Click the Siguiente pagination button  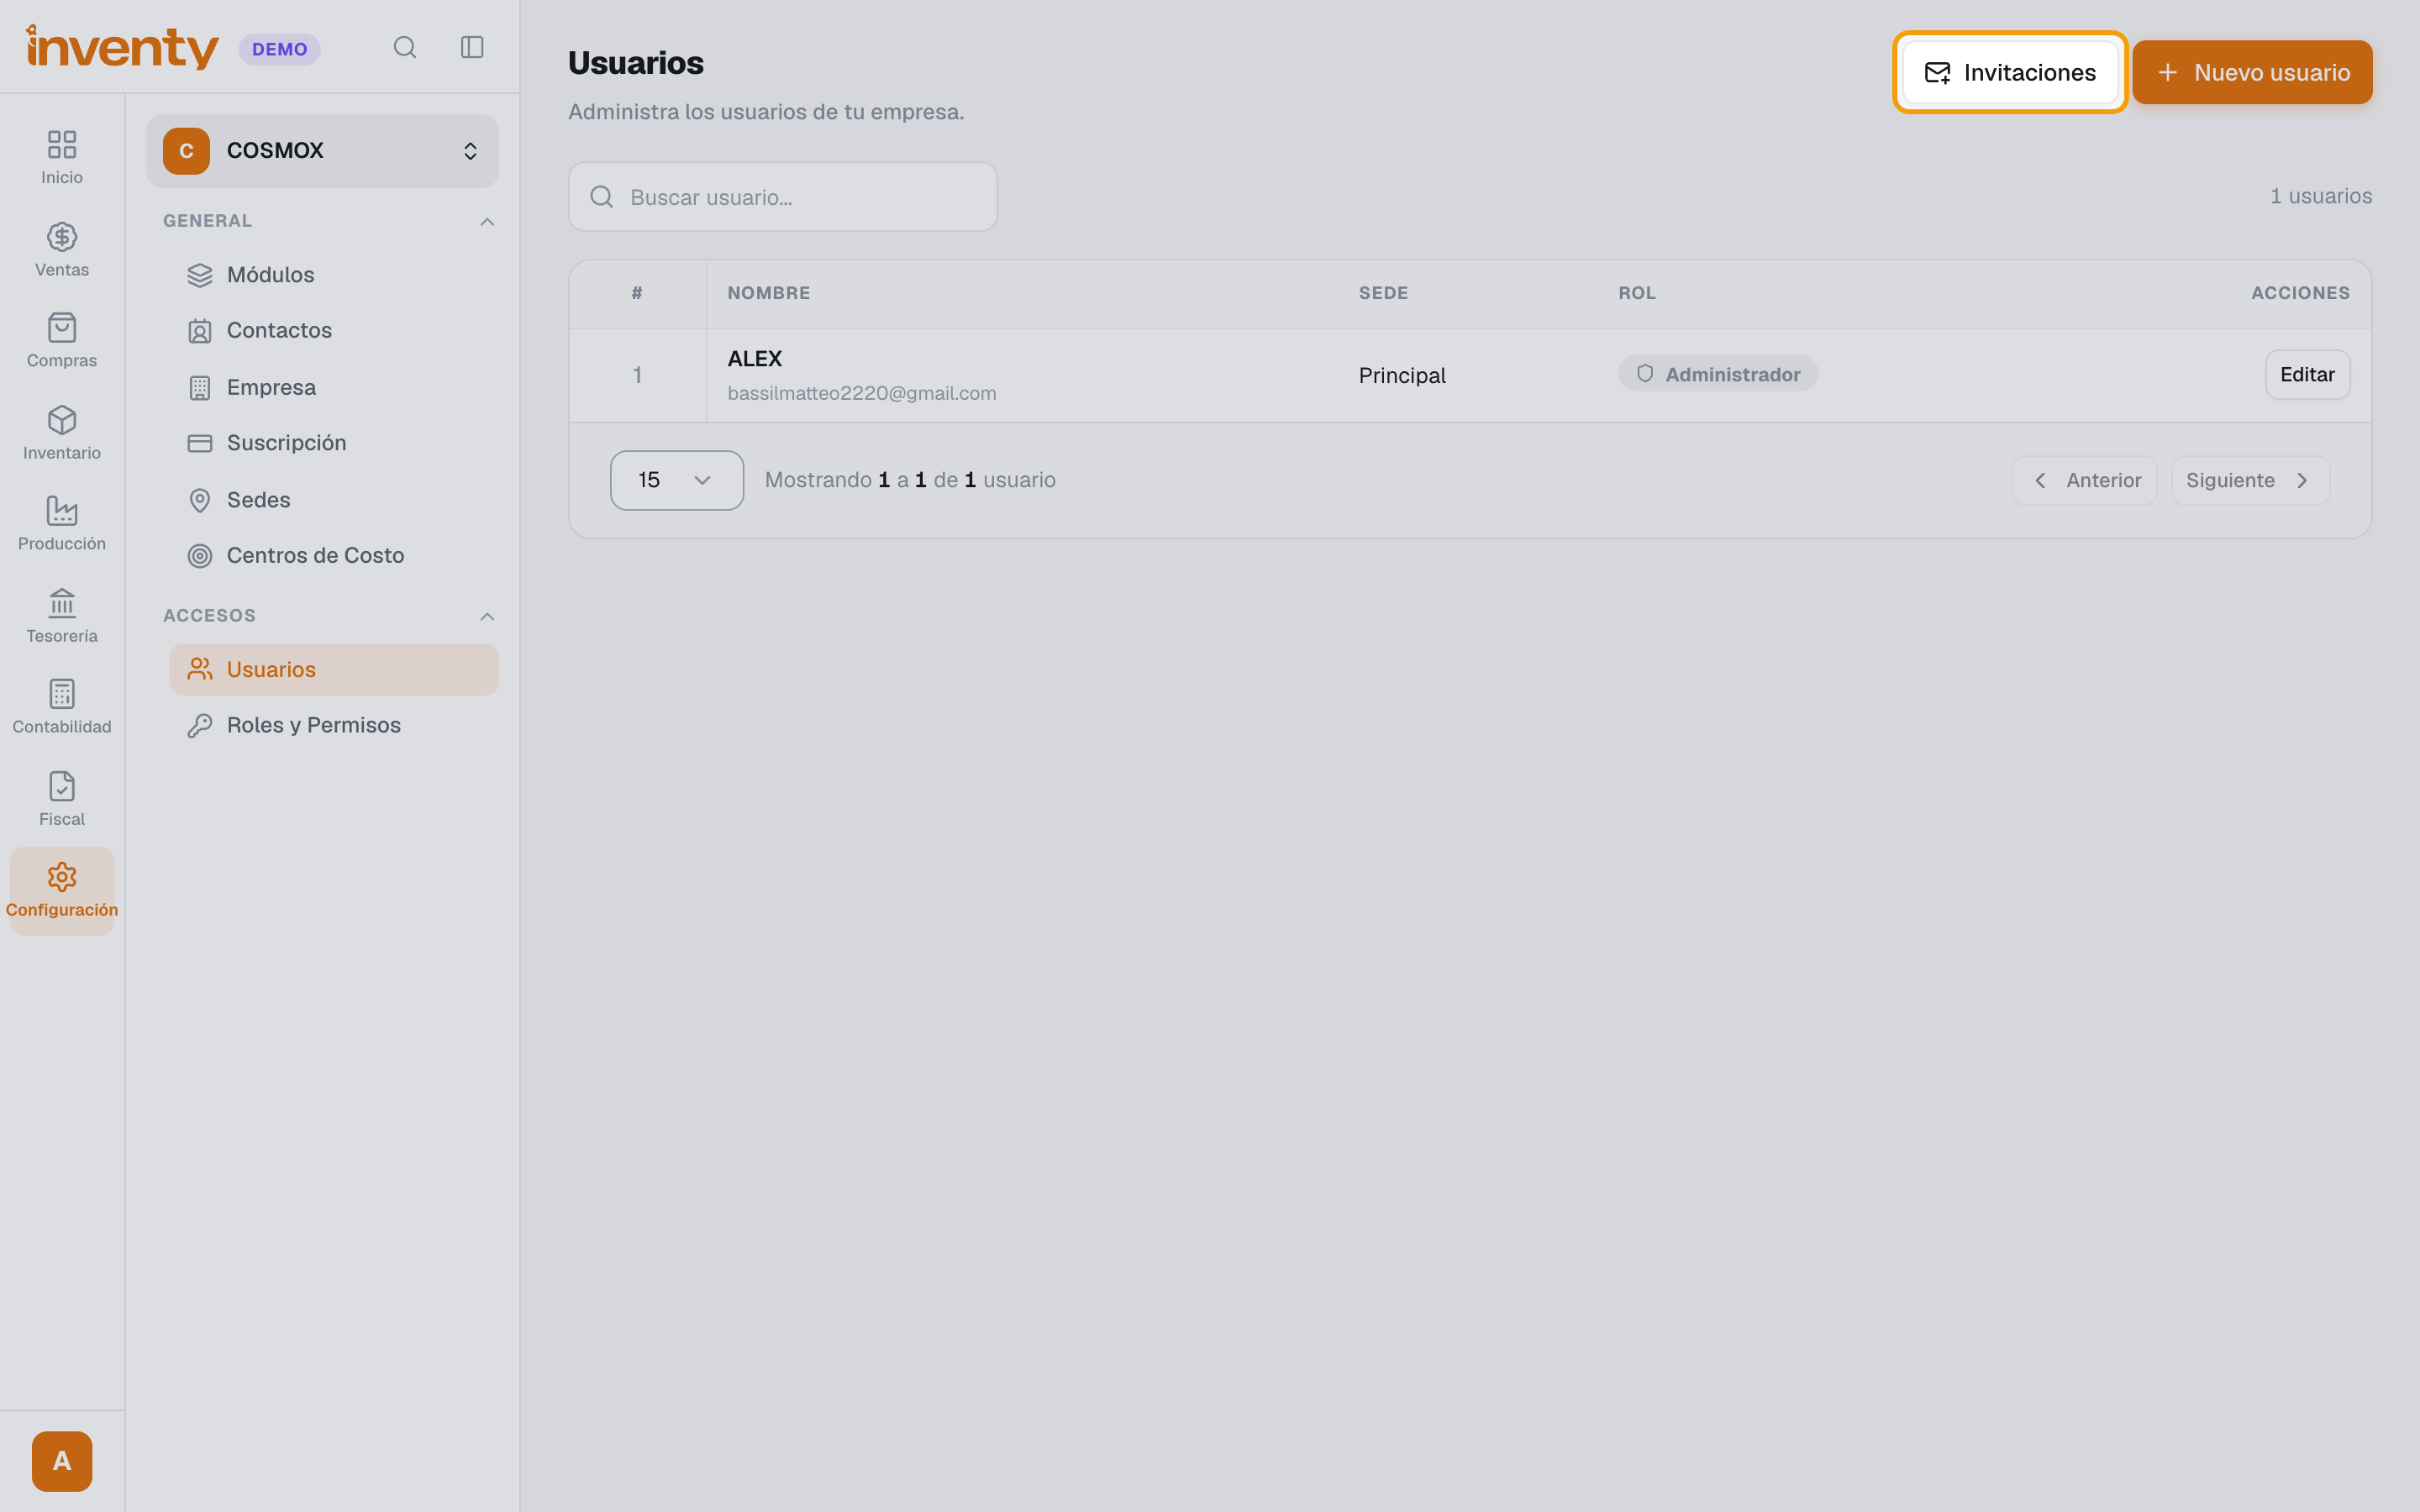(2250, 481)
